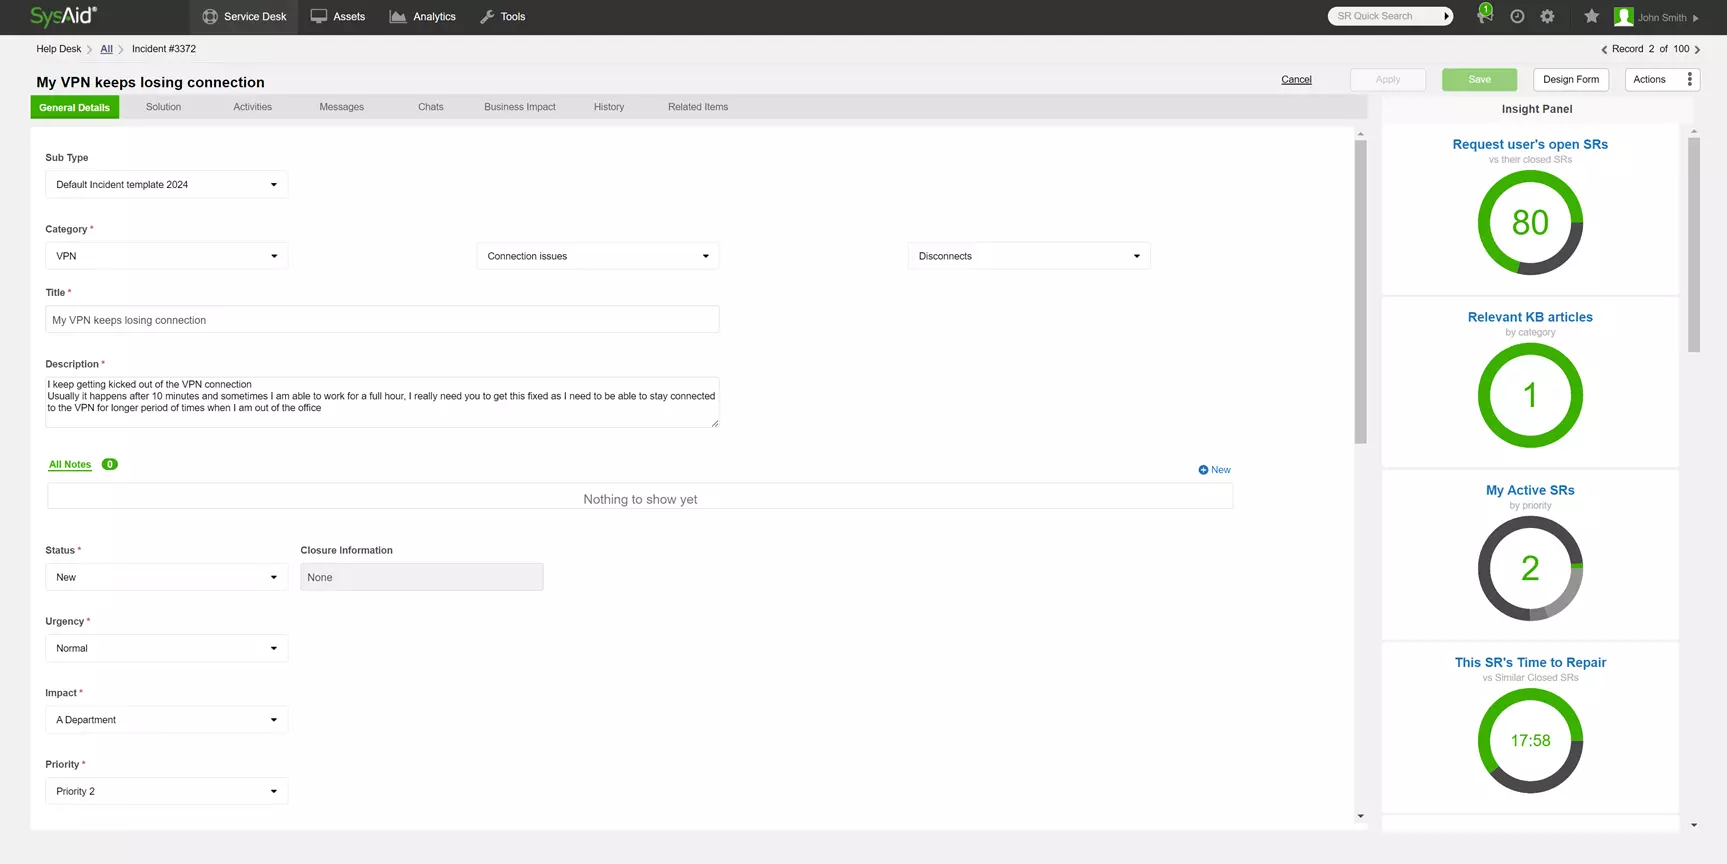Click the All breadcrumb link
1727x864 pixels.
tap(106, 49)
